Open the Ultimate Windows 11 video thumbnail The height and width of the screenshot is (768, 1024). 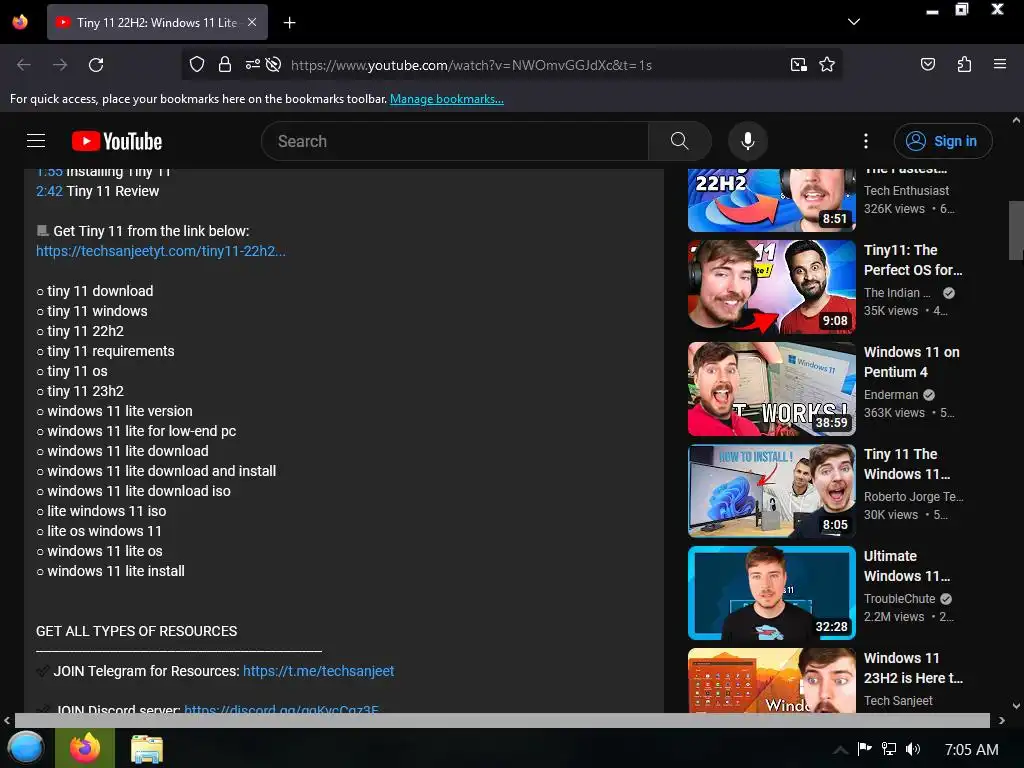[x=772, y=593]
